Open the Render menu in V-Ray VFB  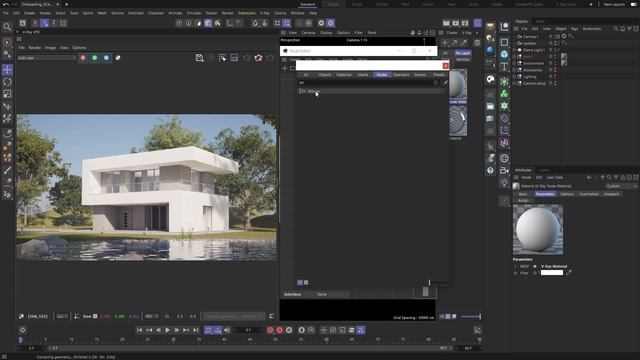[x=35, y=48]
